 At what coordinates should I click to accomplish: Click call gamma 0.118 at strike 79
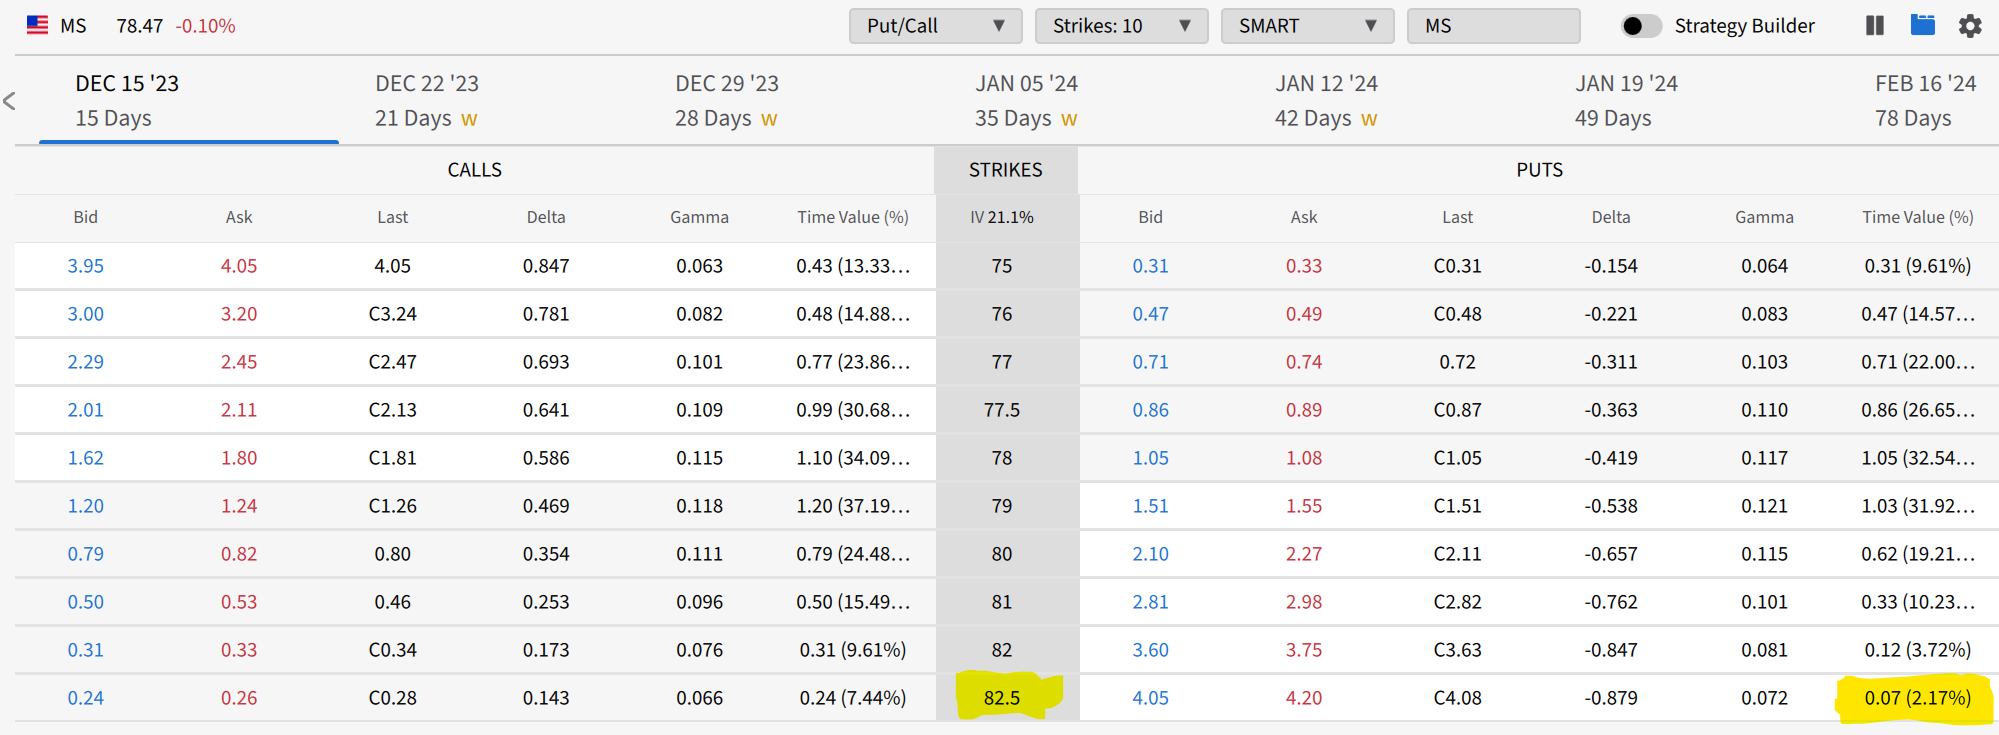click(699, 506)
